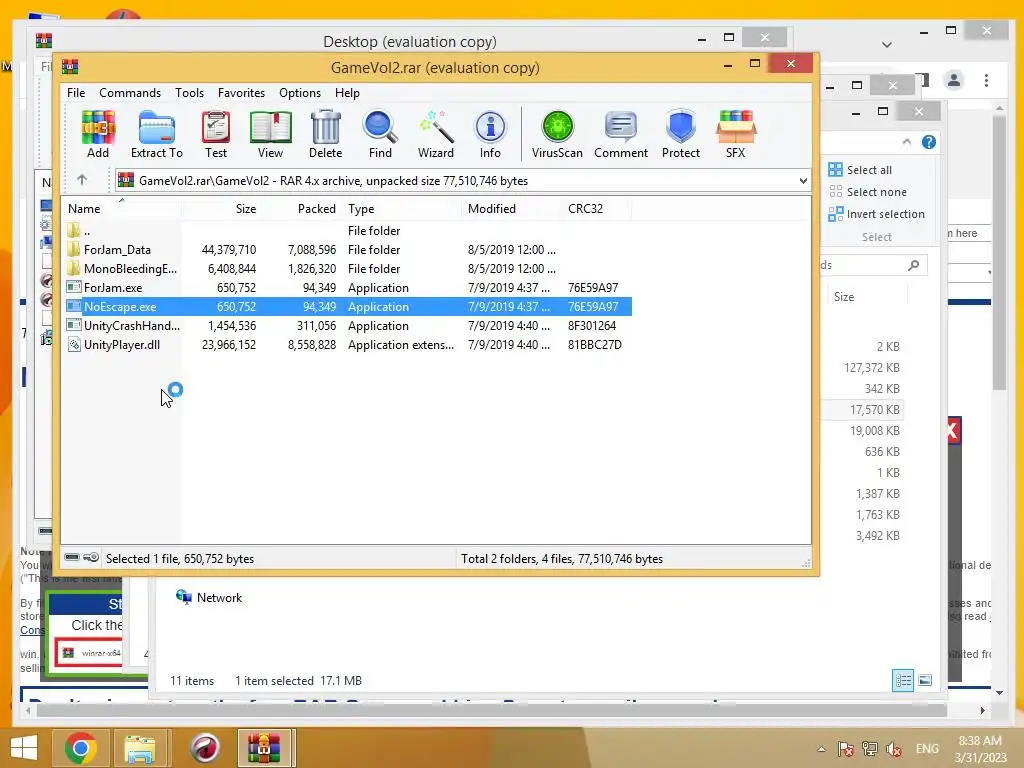Click the Type column header
Viewport: 1024px width, 768px height.
(402, 209)
